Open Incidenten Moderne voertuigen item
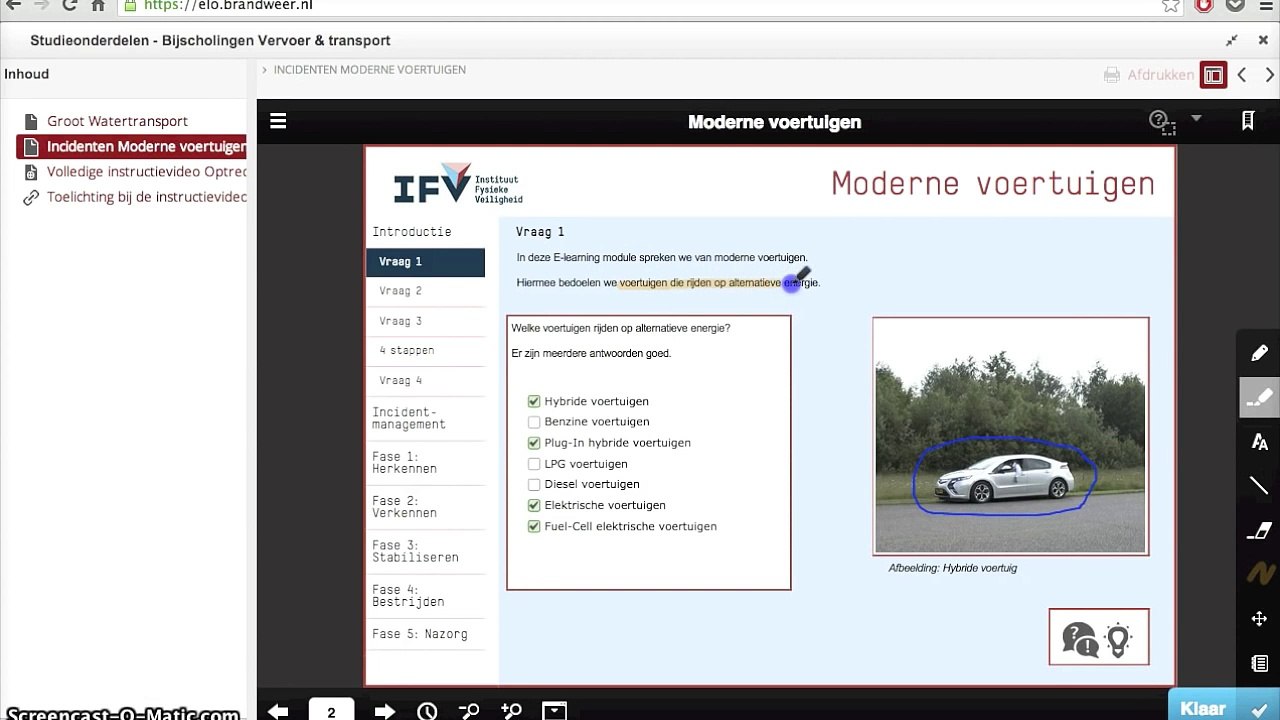The width and height of the screenshot is (1280, 720). tap(131, 147)
